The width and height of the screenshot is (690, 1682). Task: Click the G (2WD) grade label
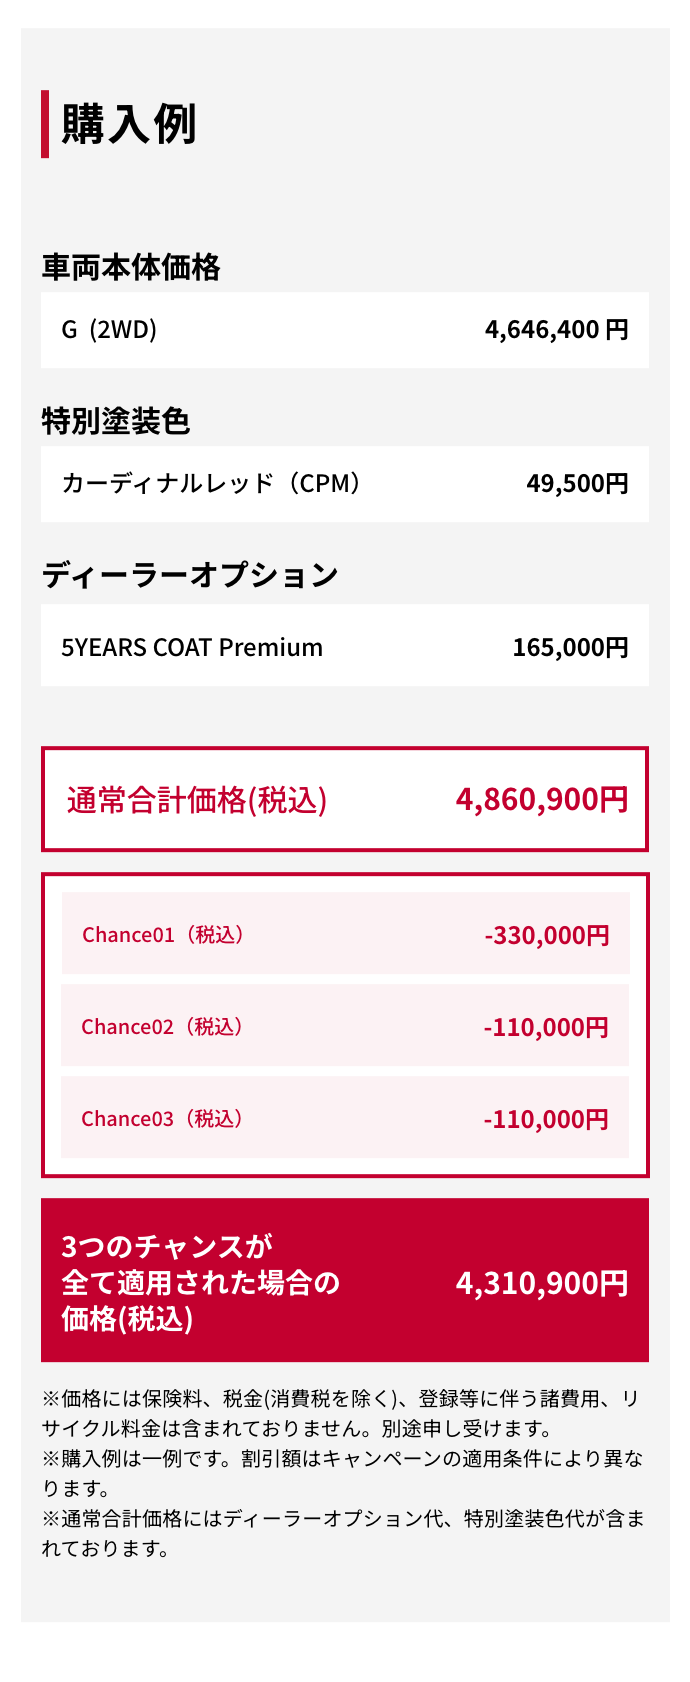[109, 330]
